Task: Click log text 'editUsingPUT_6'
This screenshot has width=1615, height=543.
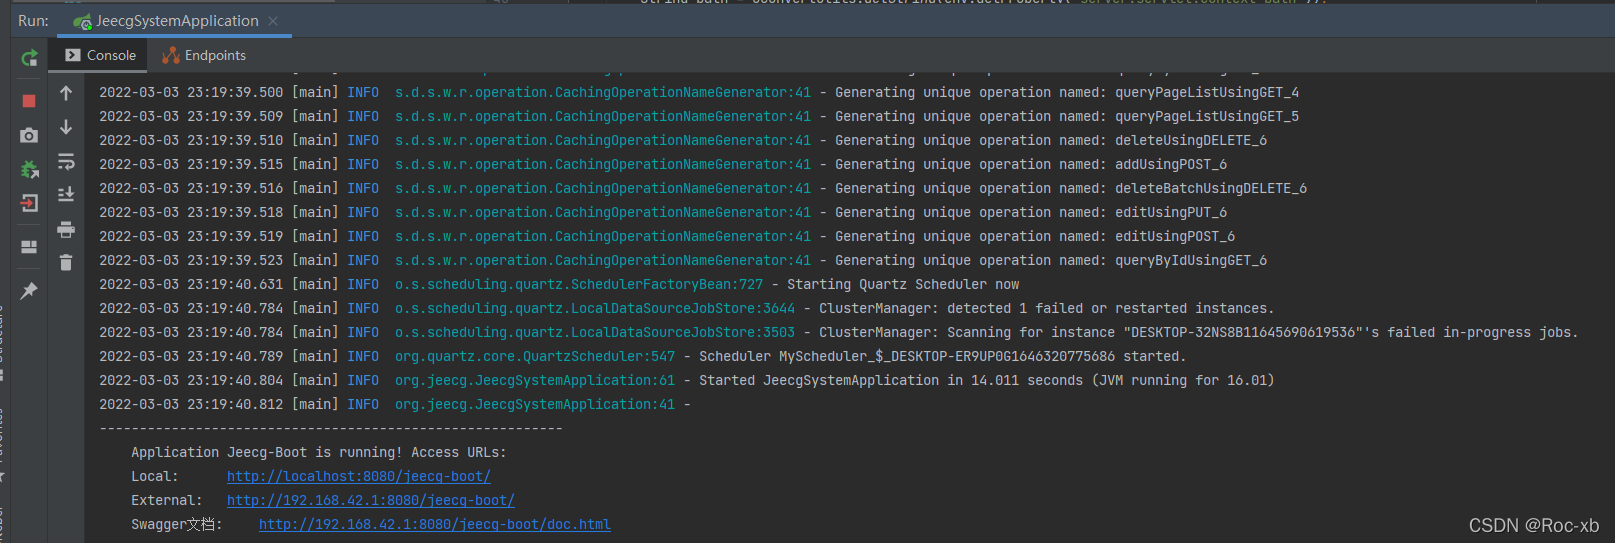Action: tap(1171, 212)
